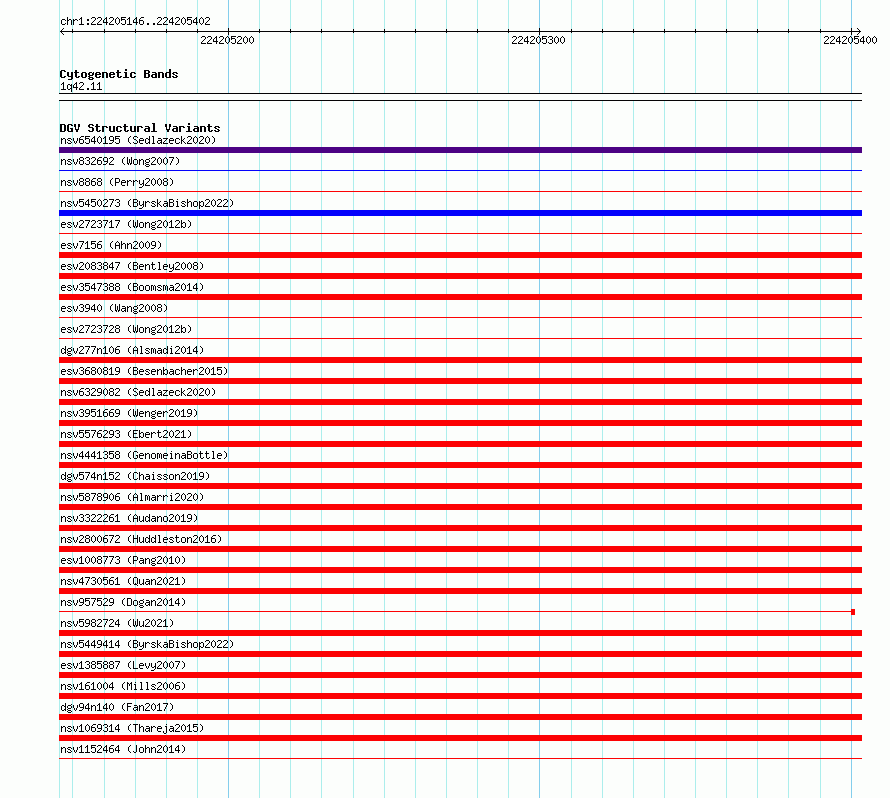Select nsv1152464 (John2014) label
890x798 pixels.
pyautogui.click(x=123, y=749)
